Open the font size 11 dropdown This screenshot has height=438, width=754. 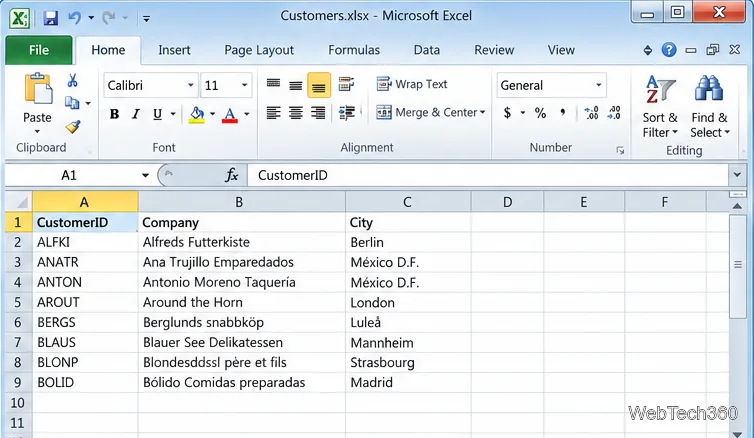pos(244,85)
